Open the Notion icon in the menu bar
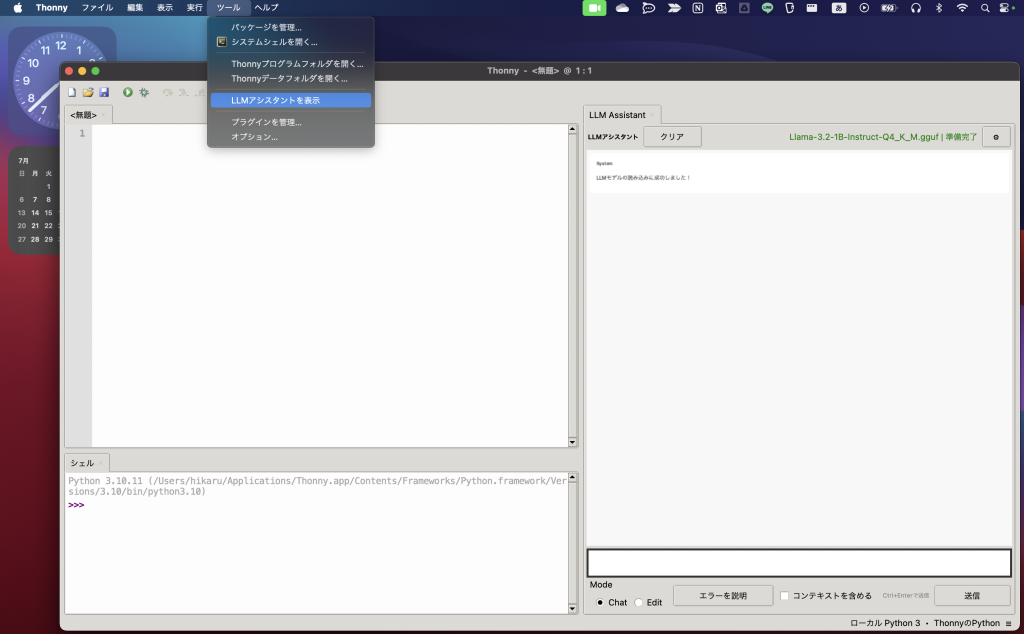The image size is (1024, 634). click(697, 8)
